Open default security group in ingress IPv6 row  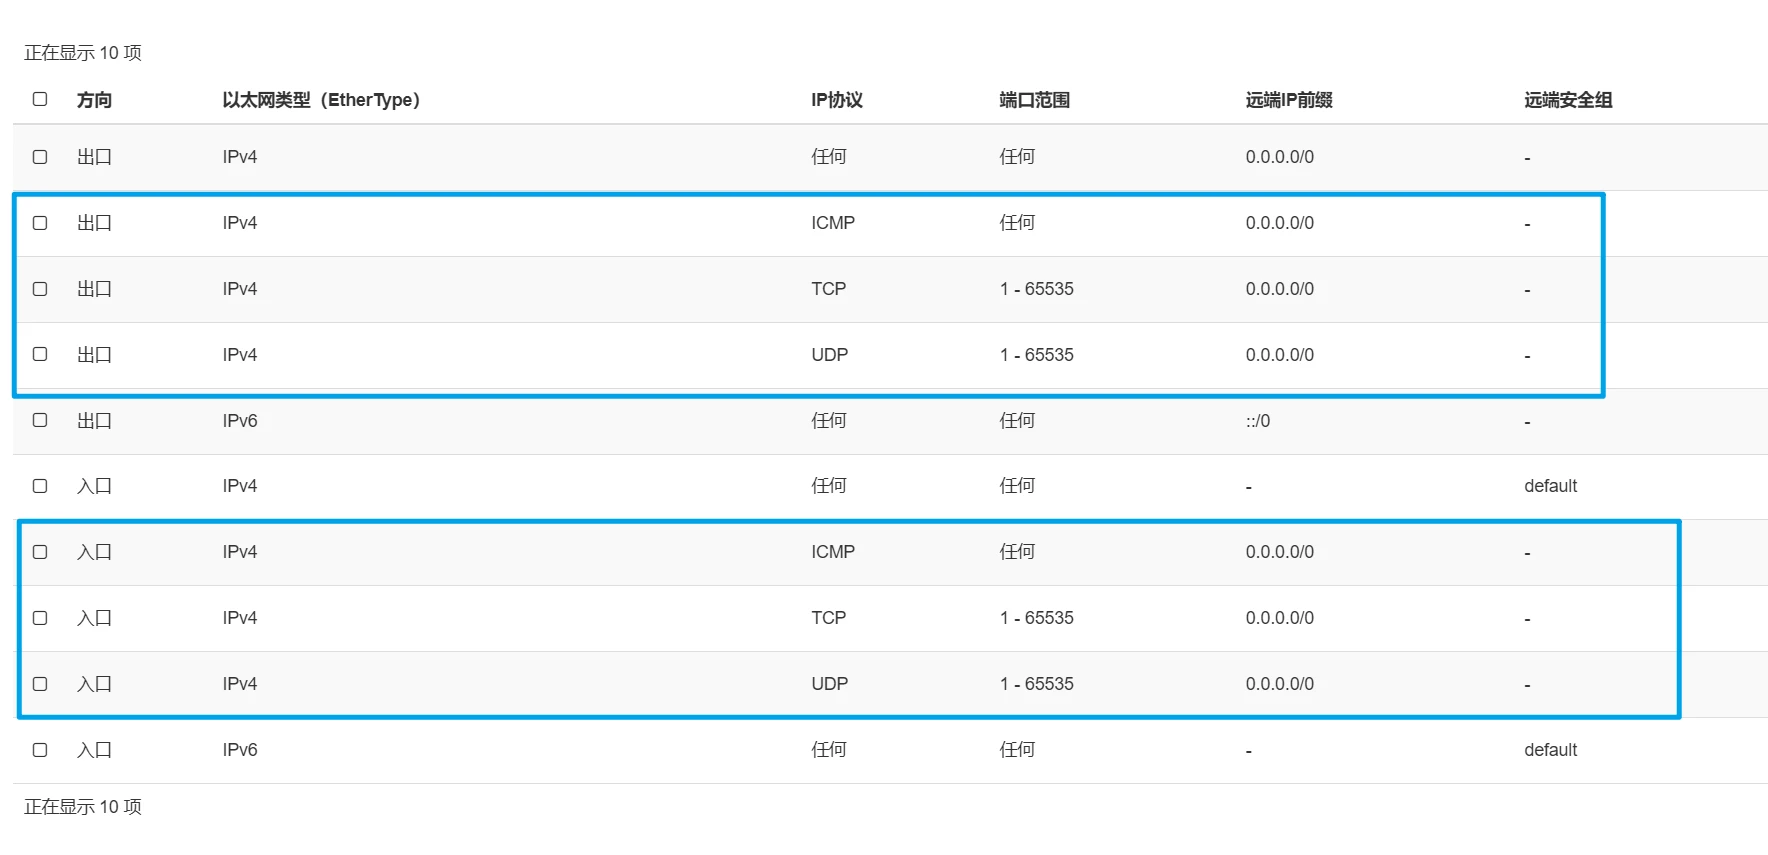pyautogui.click(x=1550, y=750)
